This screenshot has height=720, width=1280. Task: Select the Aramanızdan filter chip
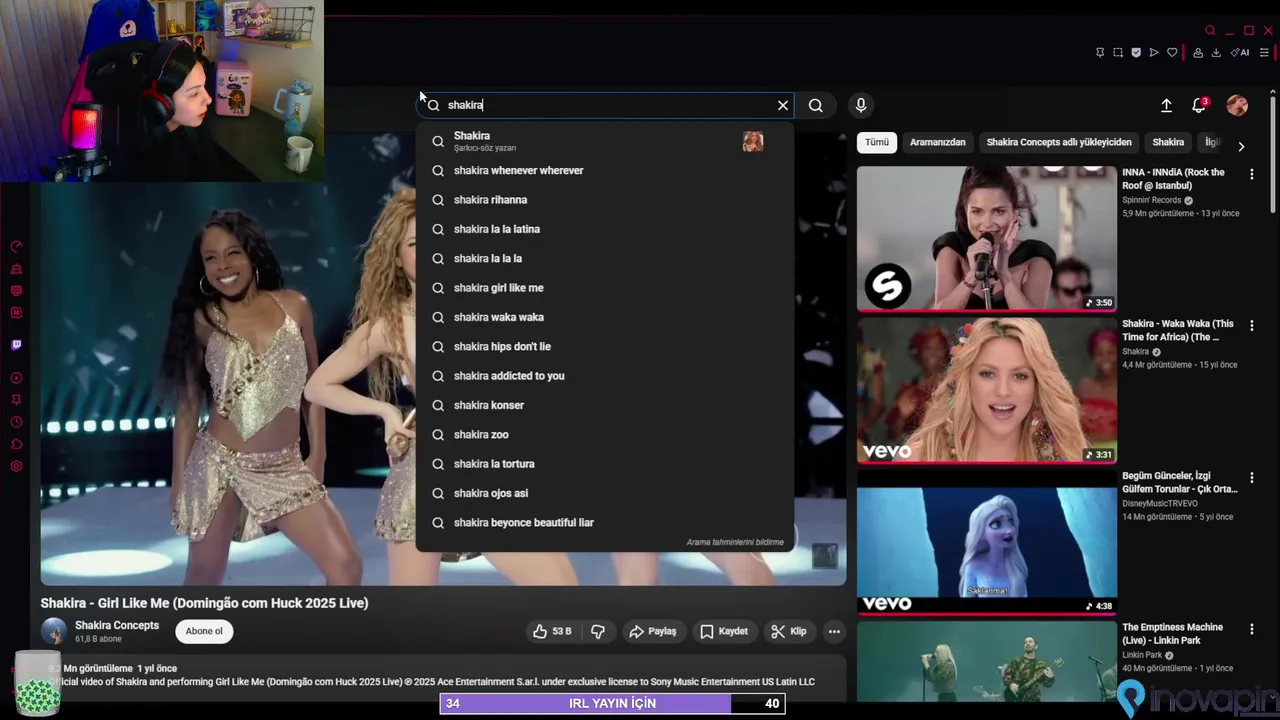coord(938,142)
